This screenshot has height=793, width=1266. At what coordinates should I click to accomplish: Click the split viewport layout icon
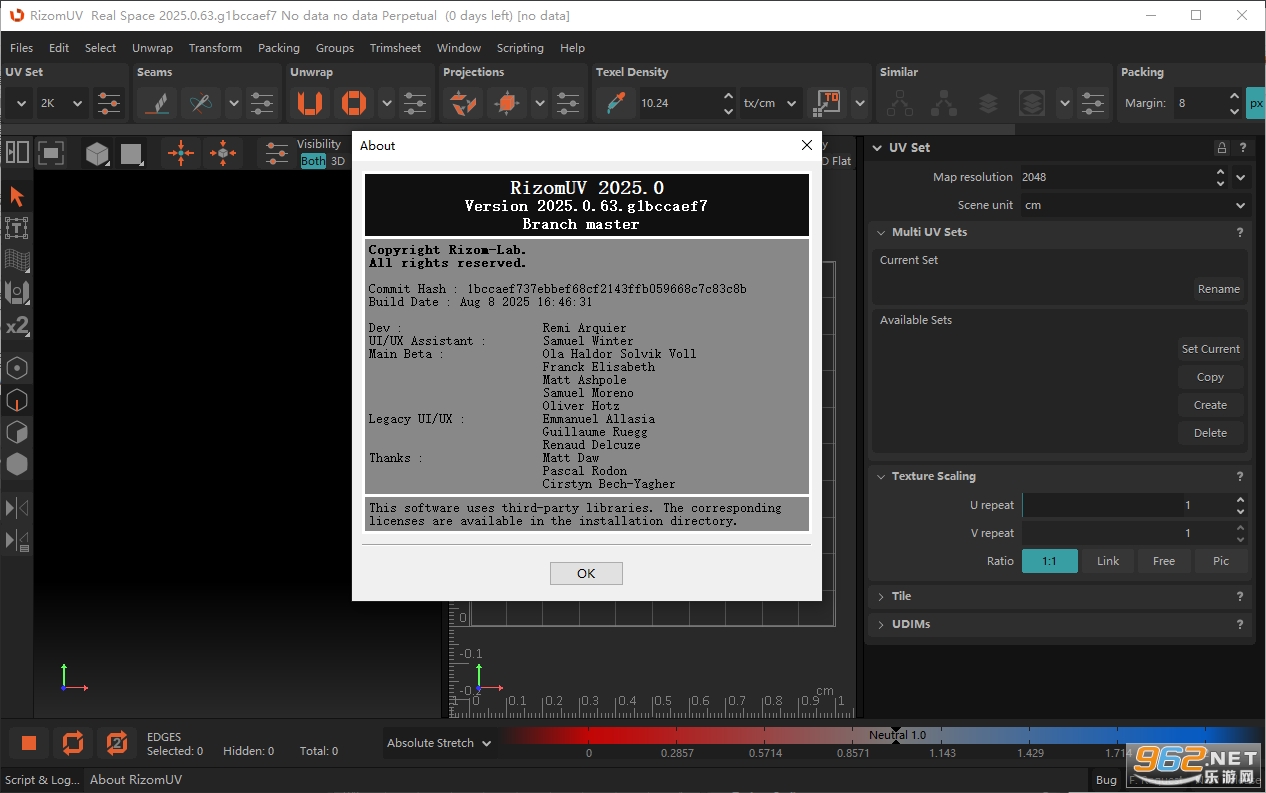pyautogui.click(x=17, y=152)
